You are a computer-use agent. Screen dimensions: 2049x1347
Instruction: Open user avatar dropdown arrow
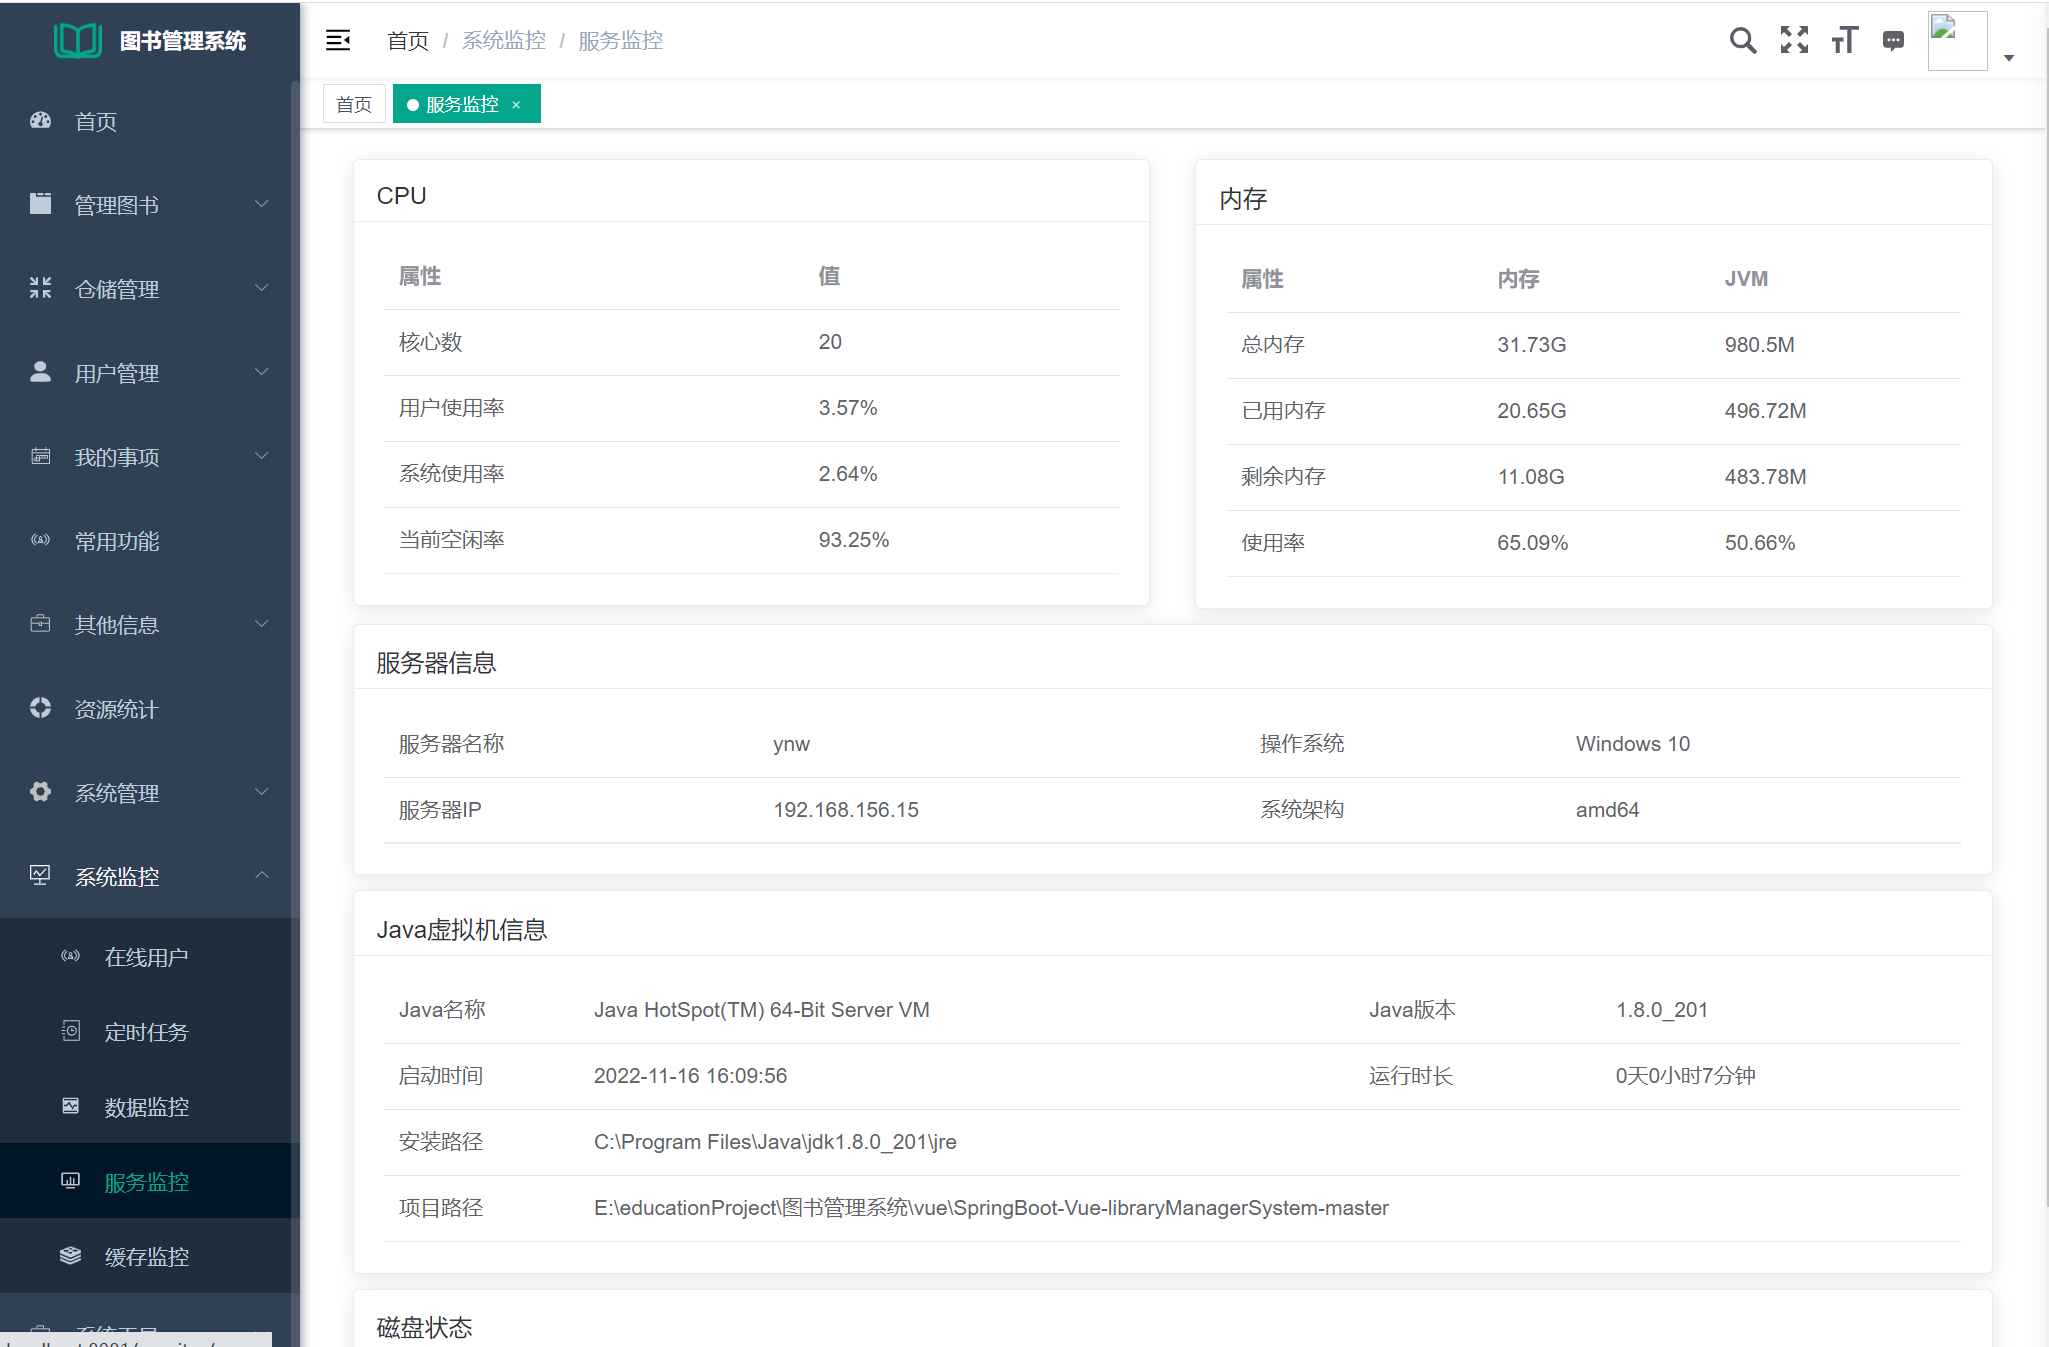click(2008, 58)
